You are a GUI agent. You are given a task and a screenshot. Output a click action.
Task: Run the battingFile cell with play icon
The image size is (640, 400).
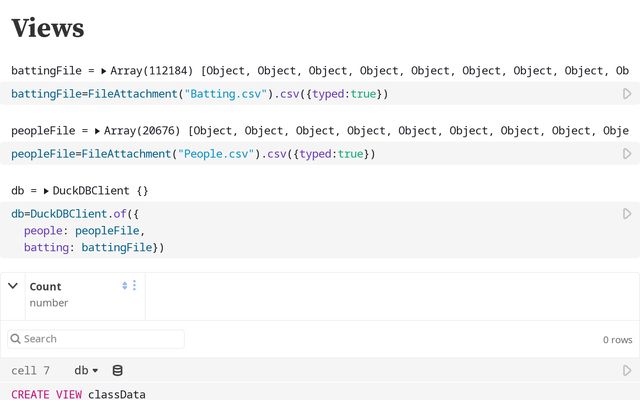click(x=627, y=94)
